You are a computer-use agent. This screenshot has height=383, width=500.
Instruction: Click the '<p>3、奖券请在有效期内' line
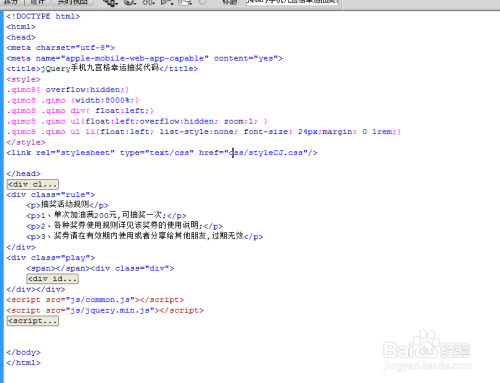coord(145,236)
